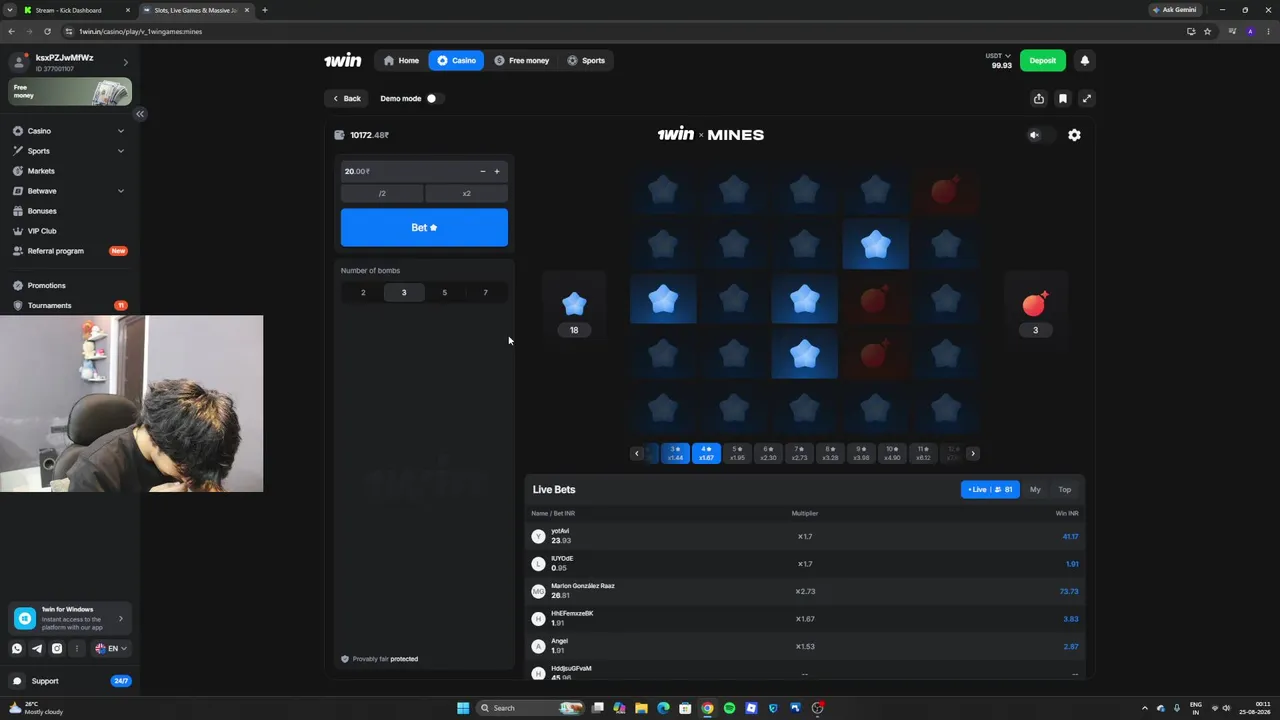Open the USDT currency dropdown
1280x720 pixels.
tap(999, 56)
